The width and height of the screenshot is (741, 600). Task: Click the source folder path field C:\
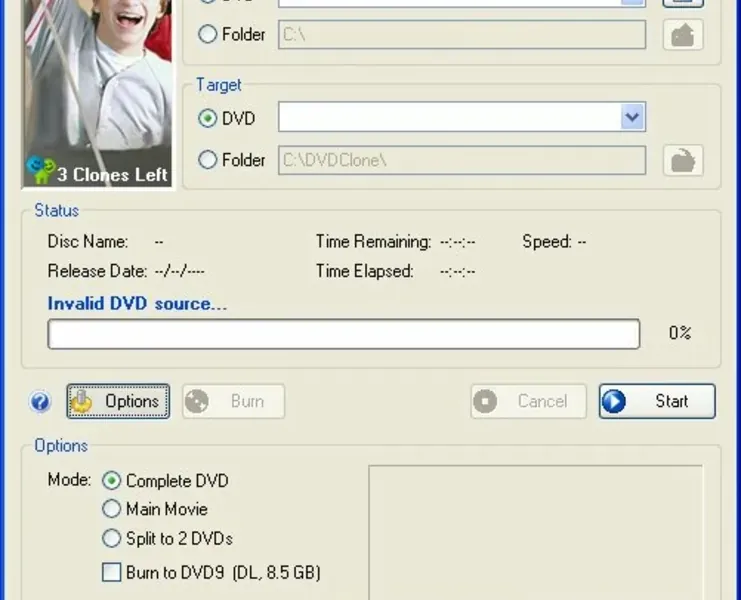click(x=462, y=34)
